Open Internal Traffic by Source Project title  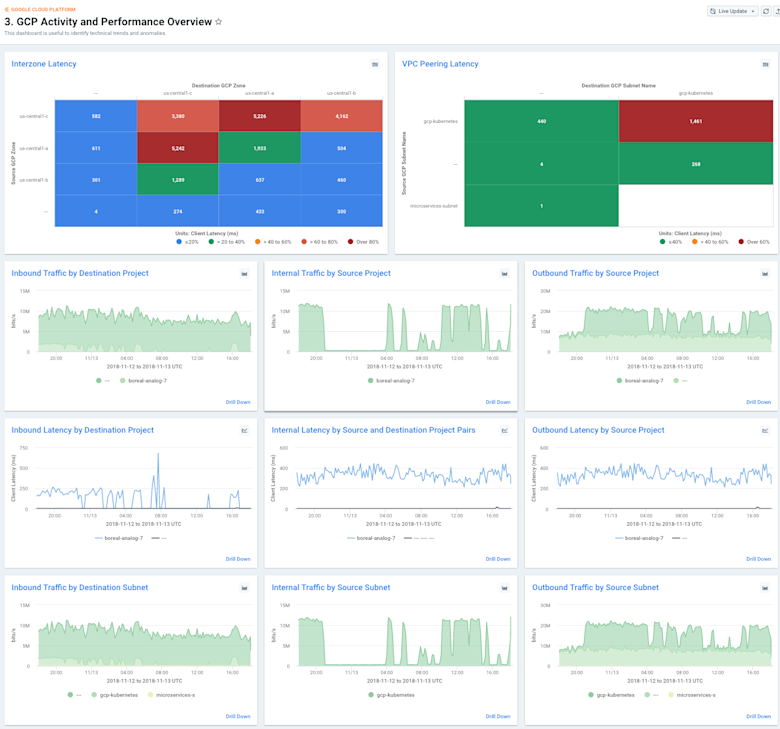(x=331, y=273)
